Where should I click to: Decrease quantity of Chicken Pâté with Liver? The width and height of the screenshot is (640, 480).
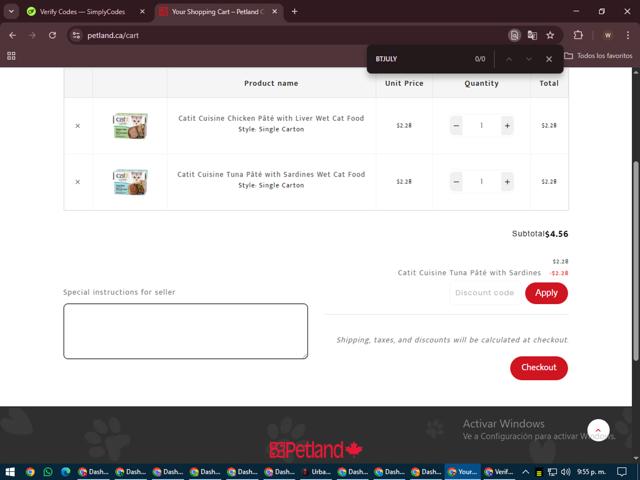pos(456,126)
